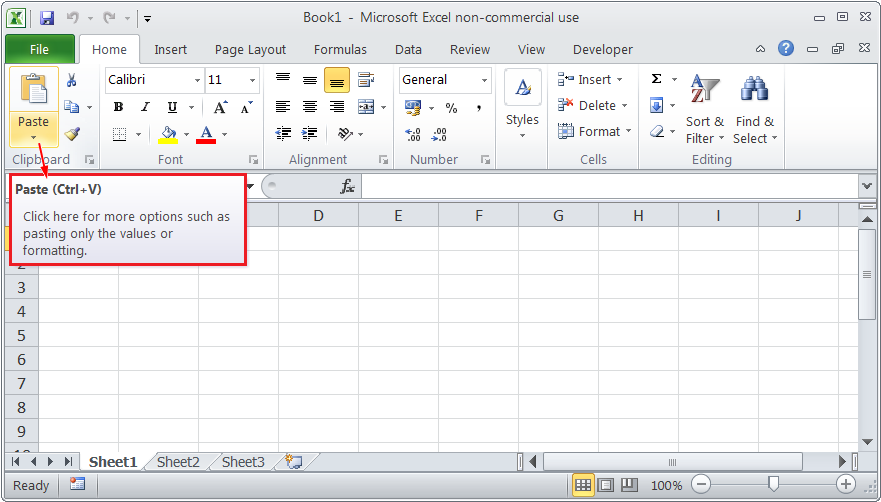Click the Copy icon in Clipboard

pos(71,107)
